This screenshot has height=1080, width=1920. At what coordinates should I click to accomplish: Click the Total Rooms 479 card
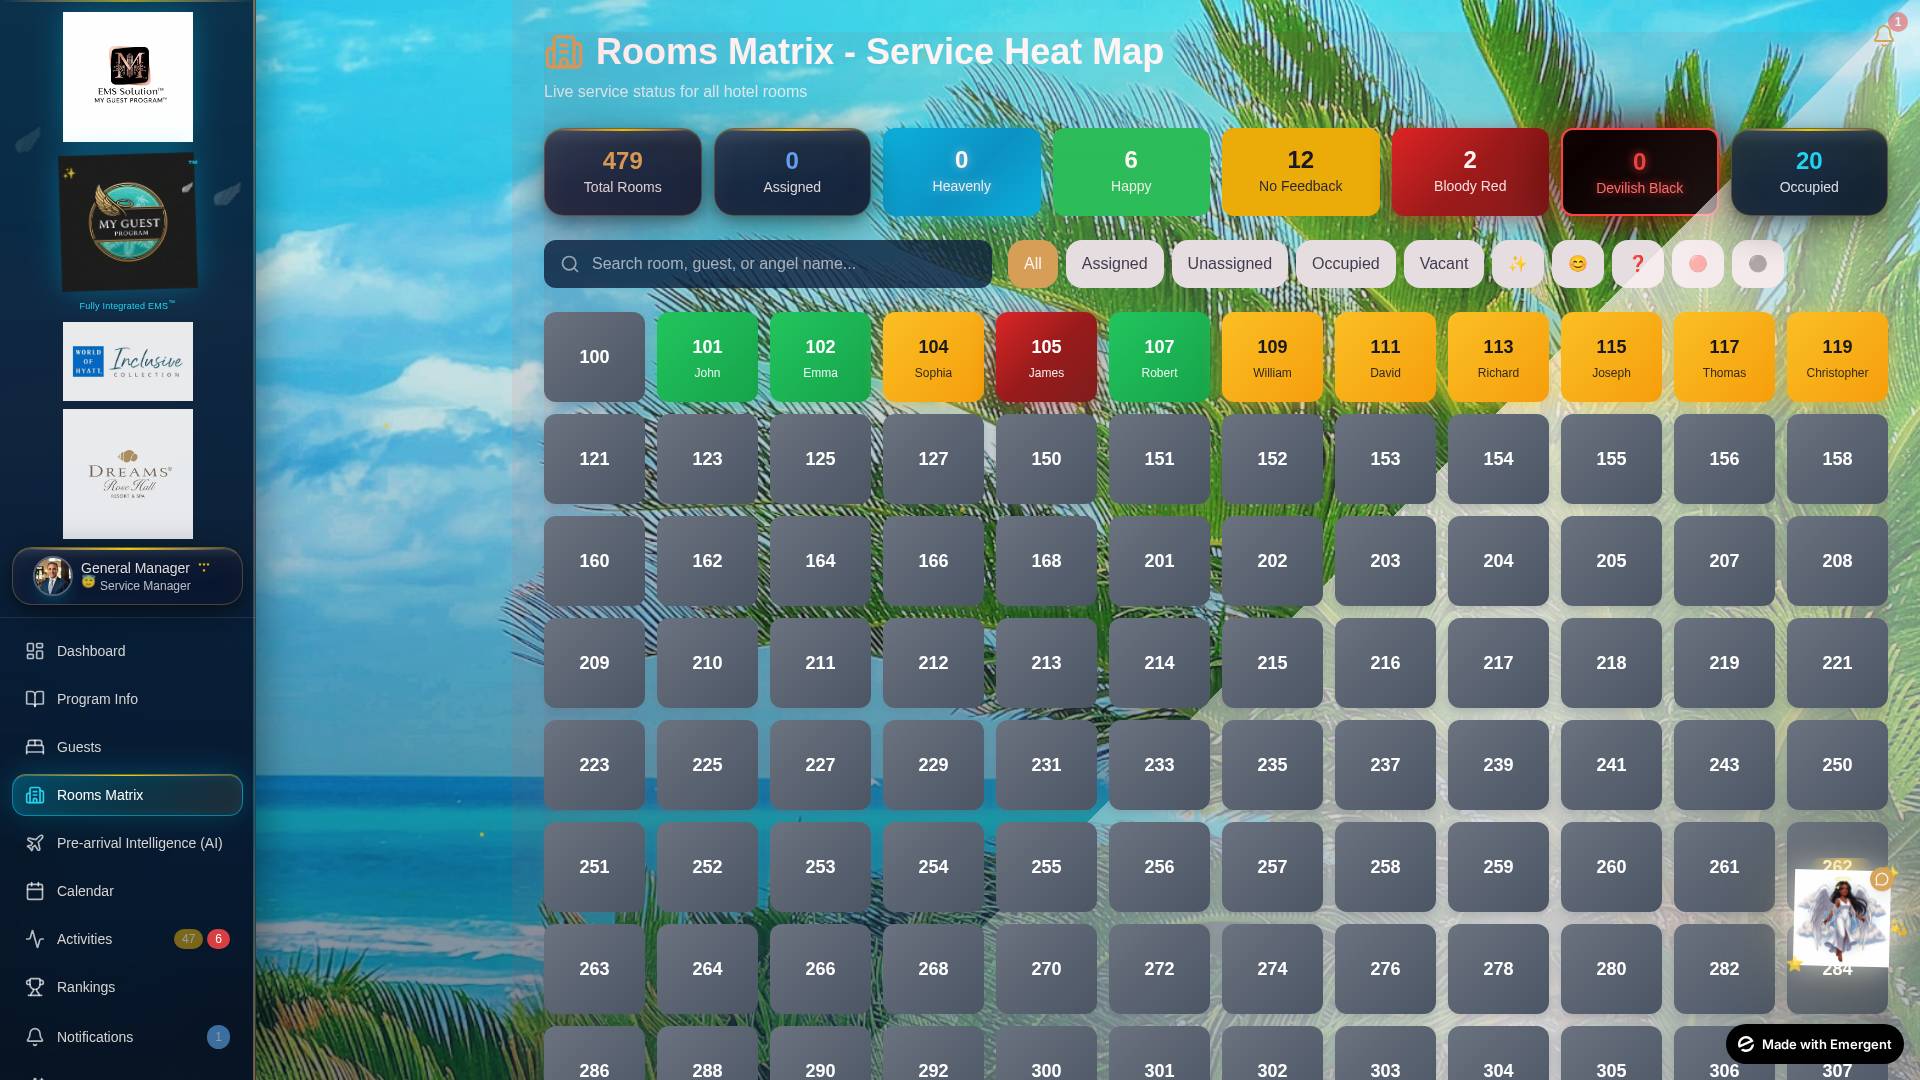(623, 172)
